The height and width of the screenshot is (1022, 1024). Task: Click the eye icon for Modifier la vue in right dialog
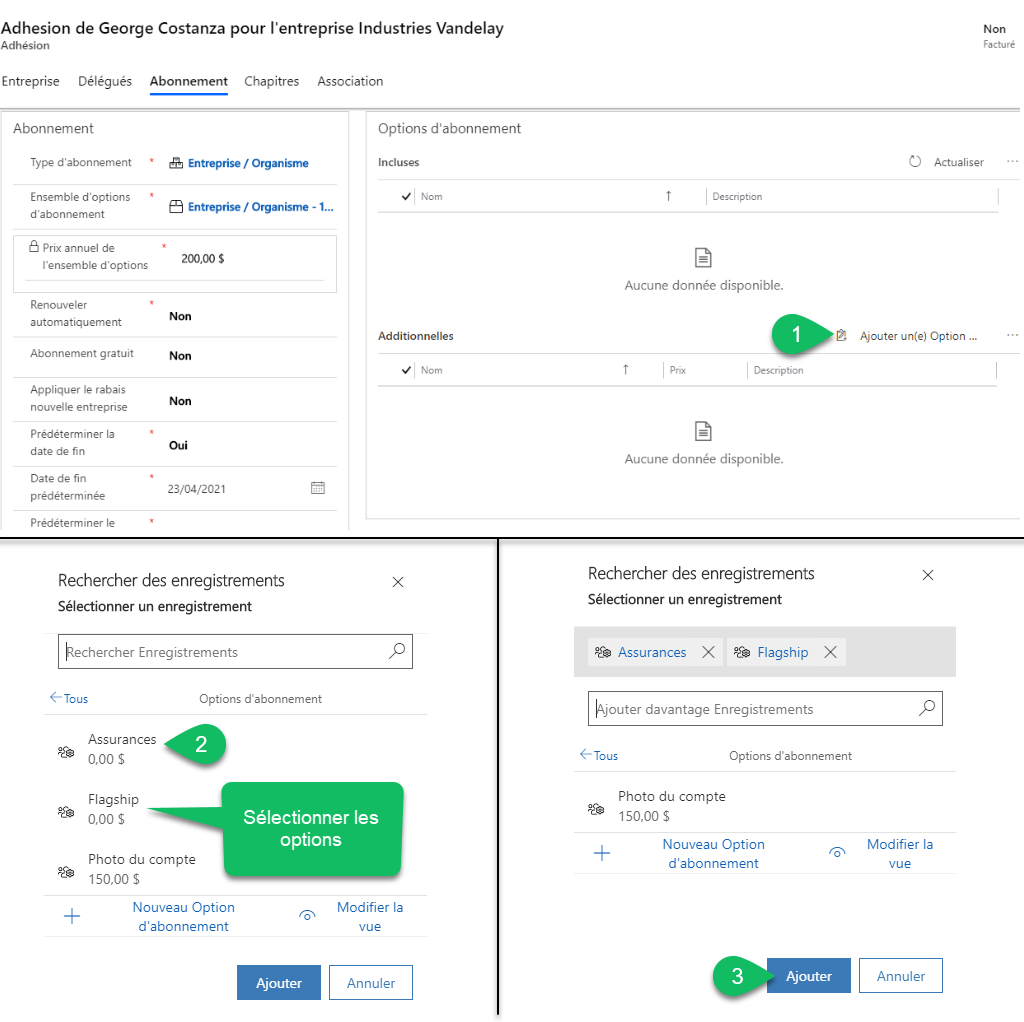coord(838,853)
